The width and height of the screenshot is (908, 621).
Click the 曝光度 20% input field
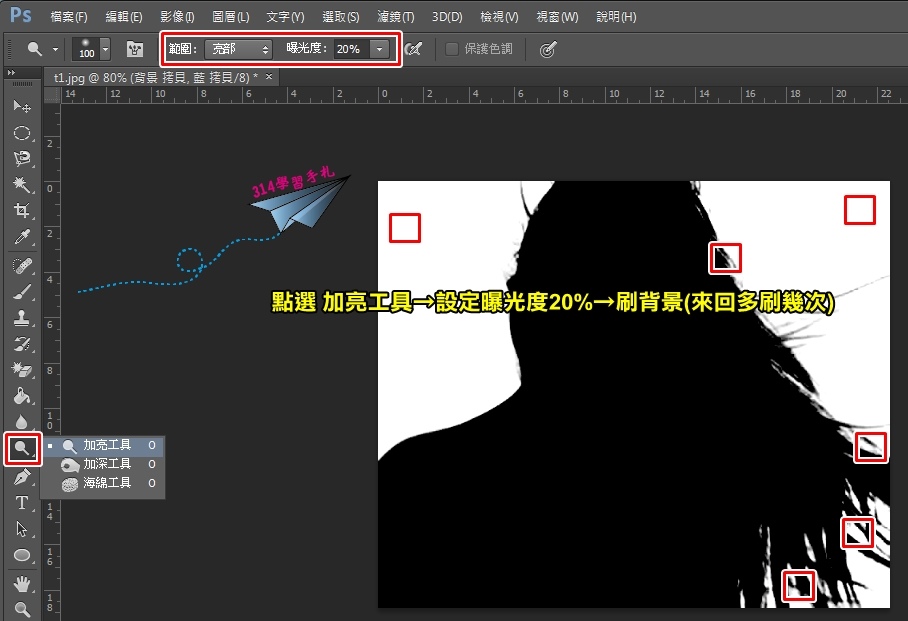tap(352, 49)
